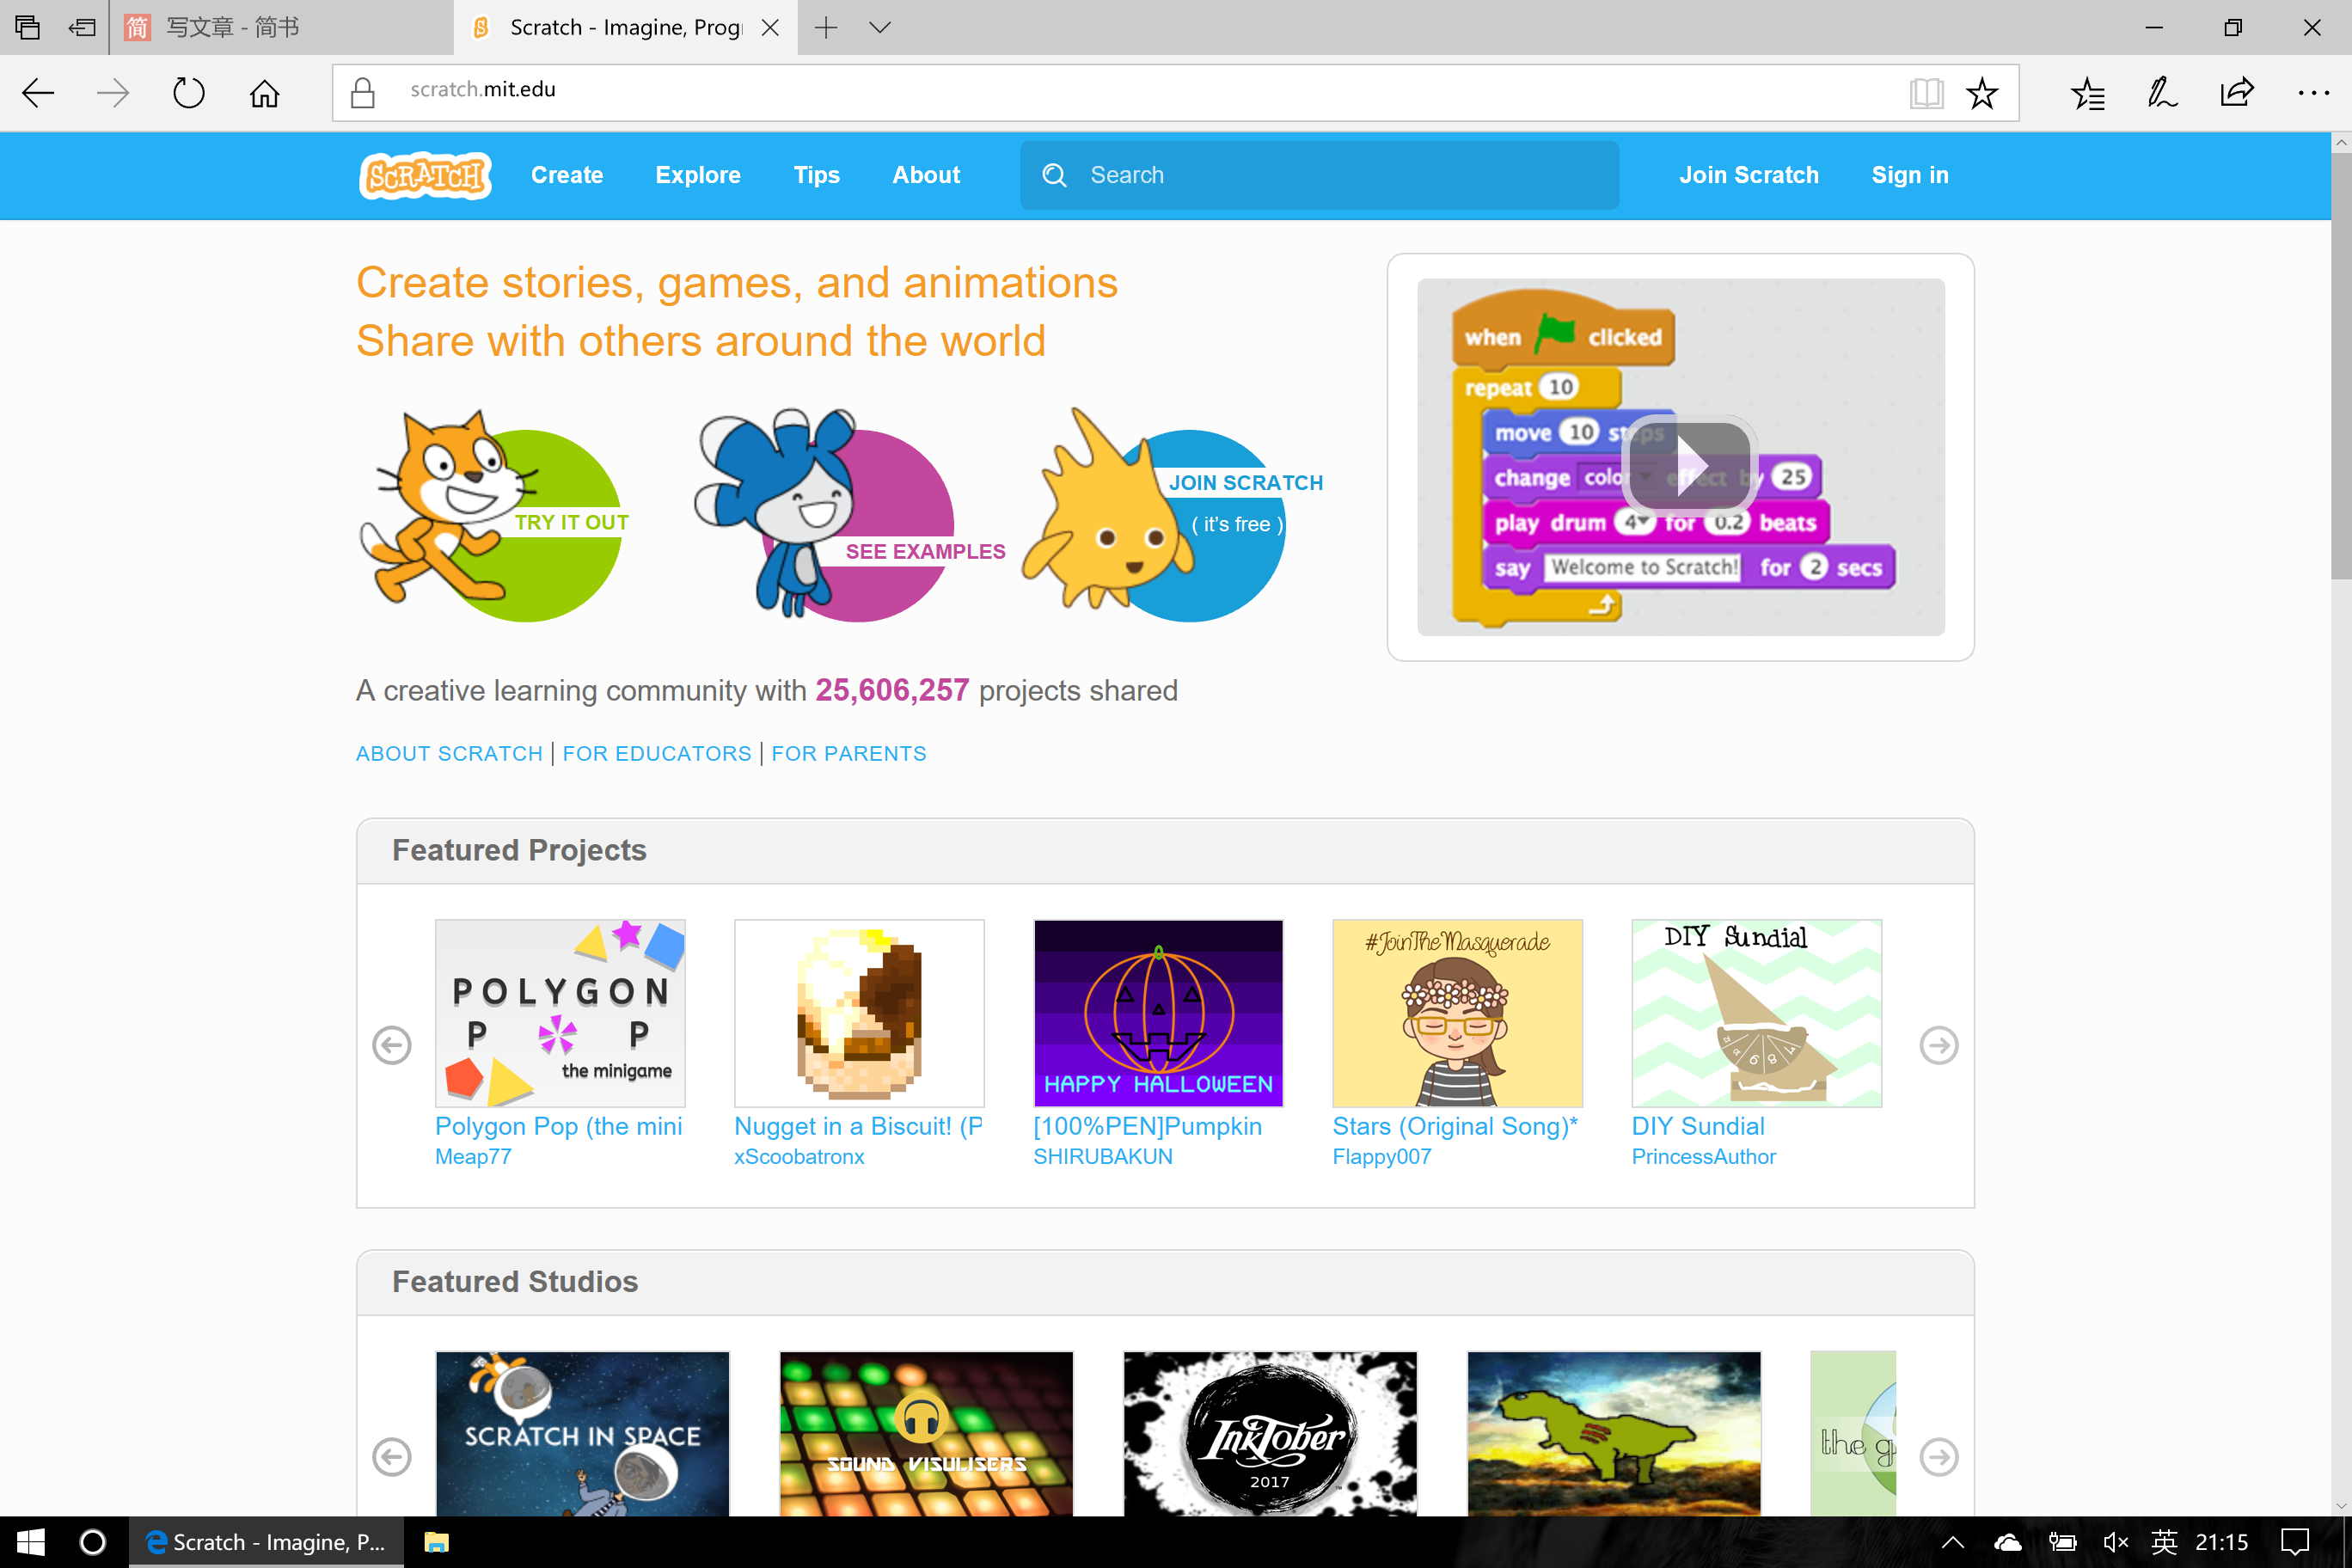Click the Sign in link
This screenshot has width=2352, height=1568.
(x=1909, y=176)
